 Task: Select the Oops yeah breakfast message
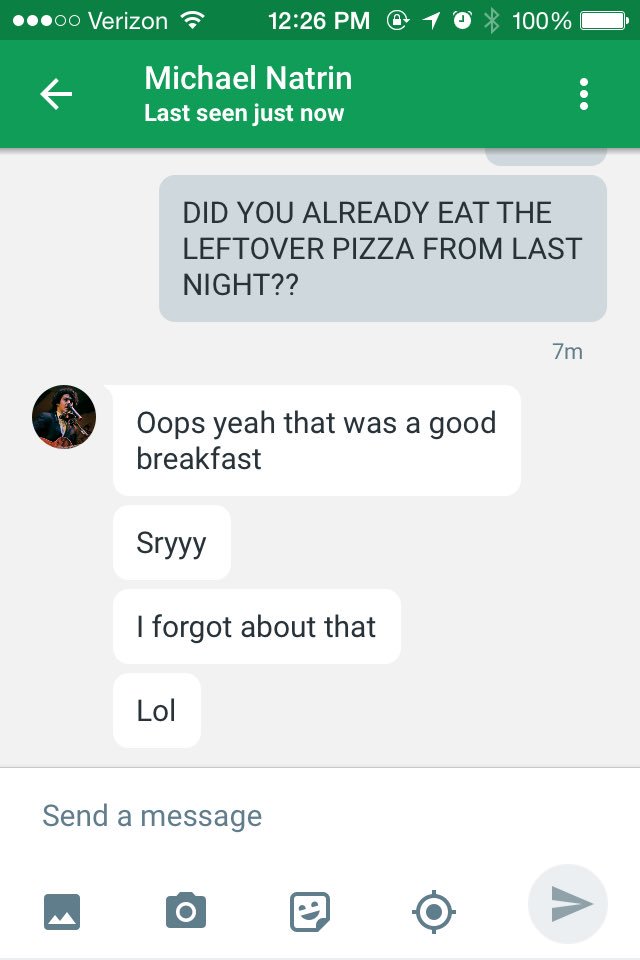point(317,440)
